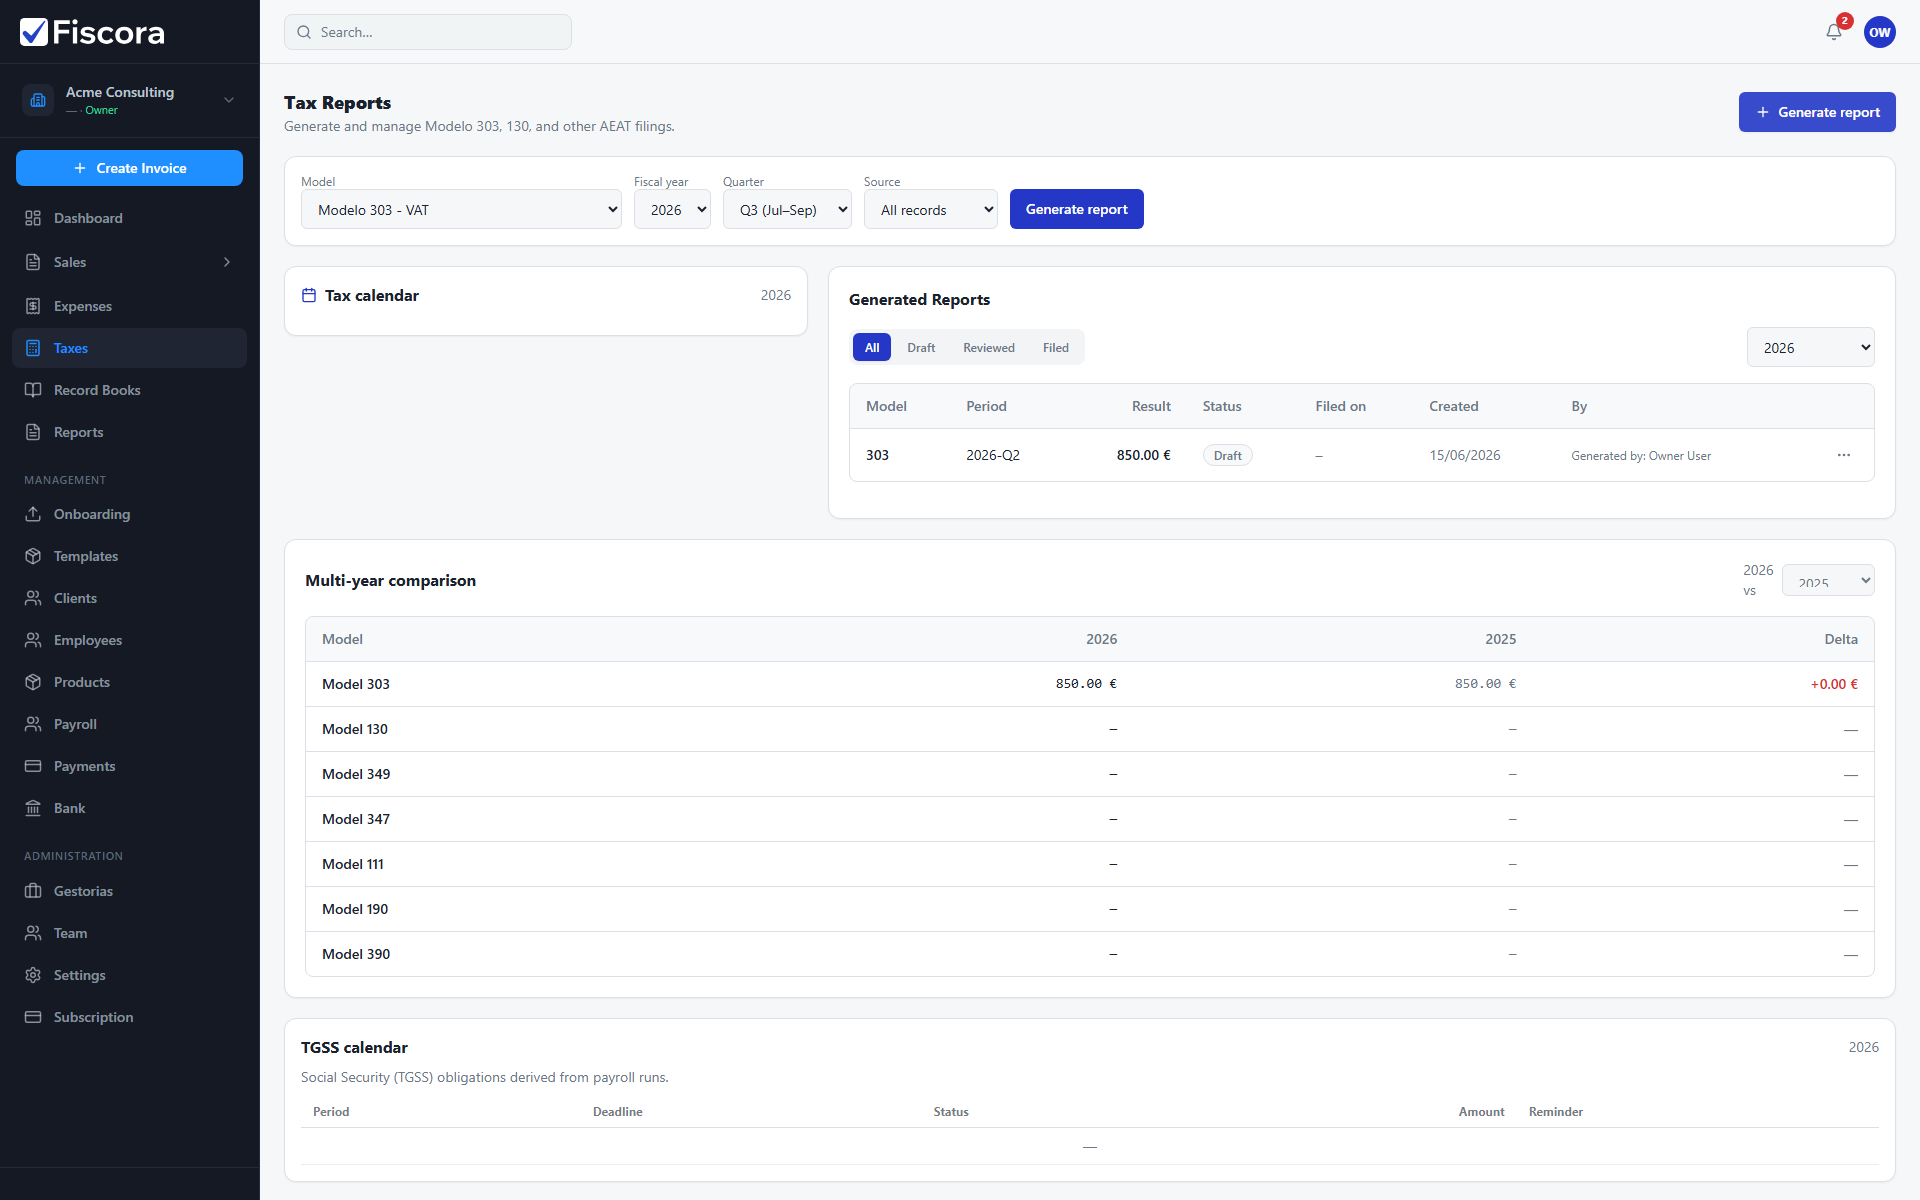This screenshot has width=1920, height=1200.
Task: Click the Bank building icon
Action: pos(33,808)
